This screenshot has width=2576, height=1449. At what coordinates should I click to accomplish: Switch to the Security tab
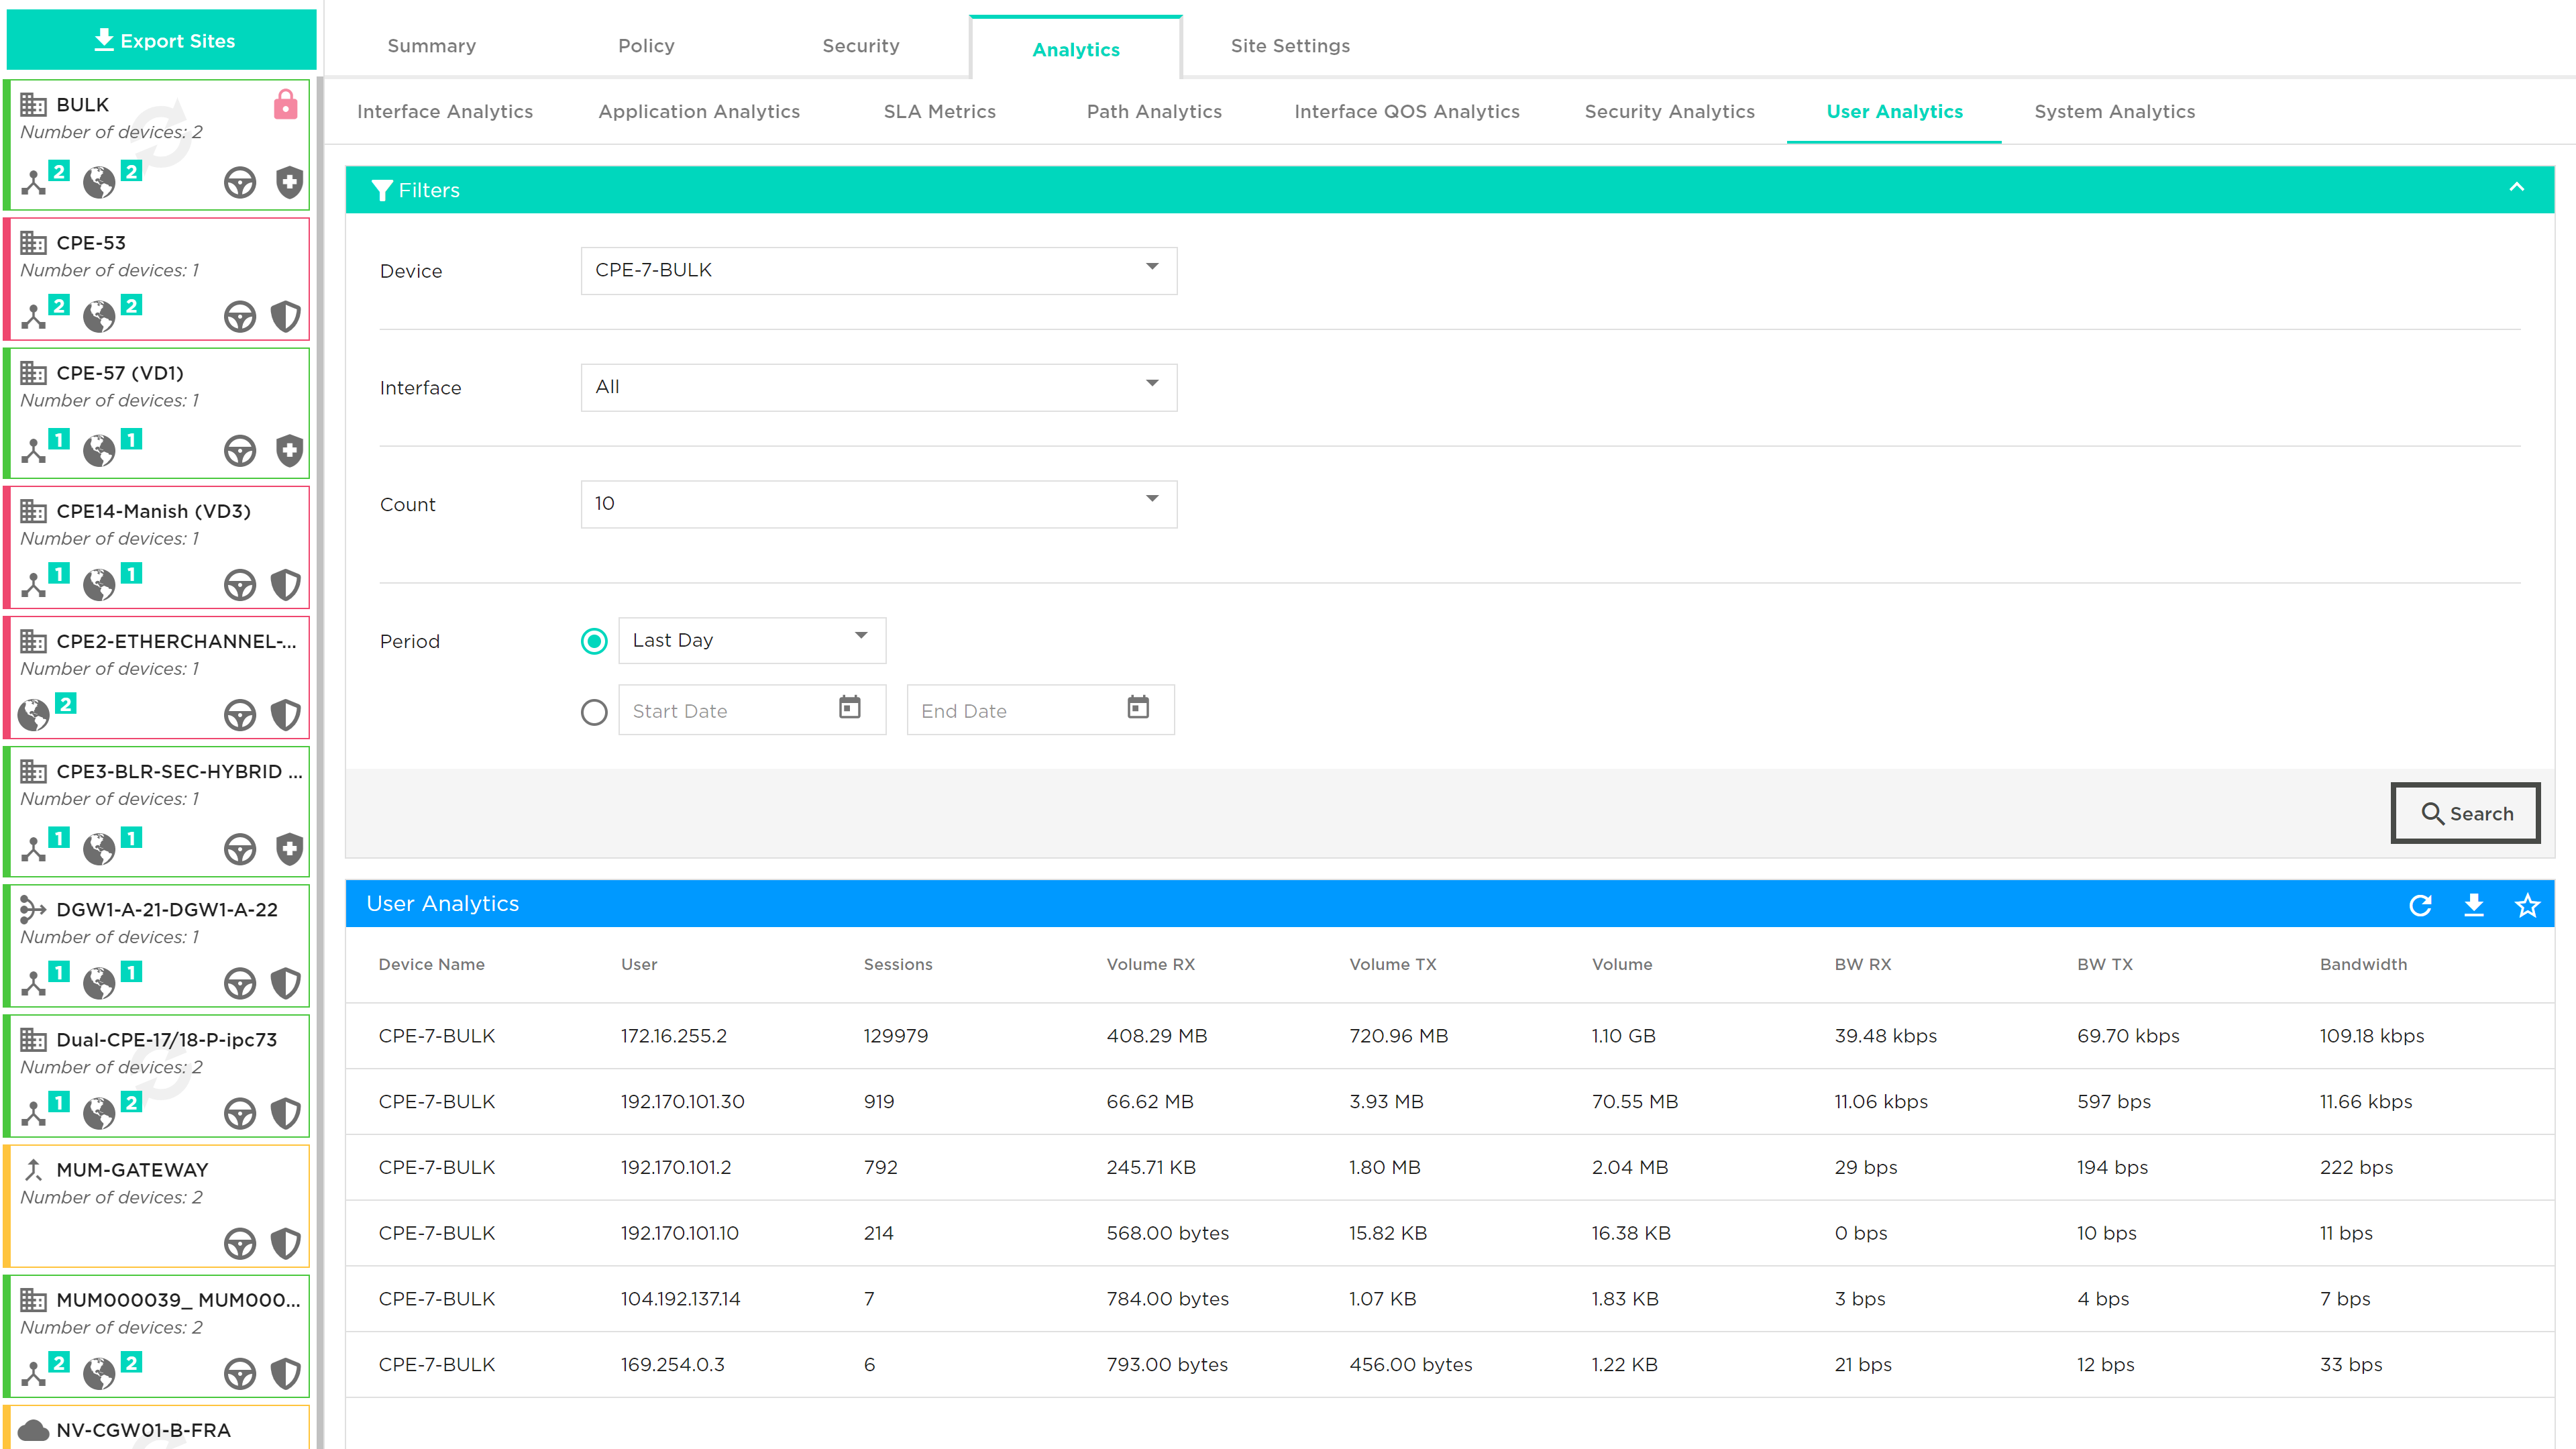click(x=860, y=46)
